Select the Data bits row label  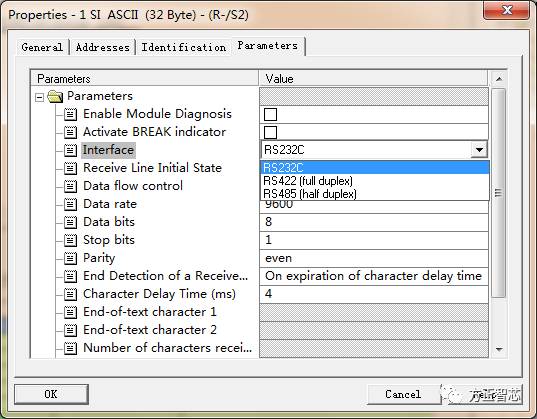coord(109,222)
